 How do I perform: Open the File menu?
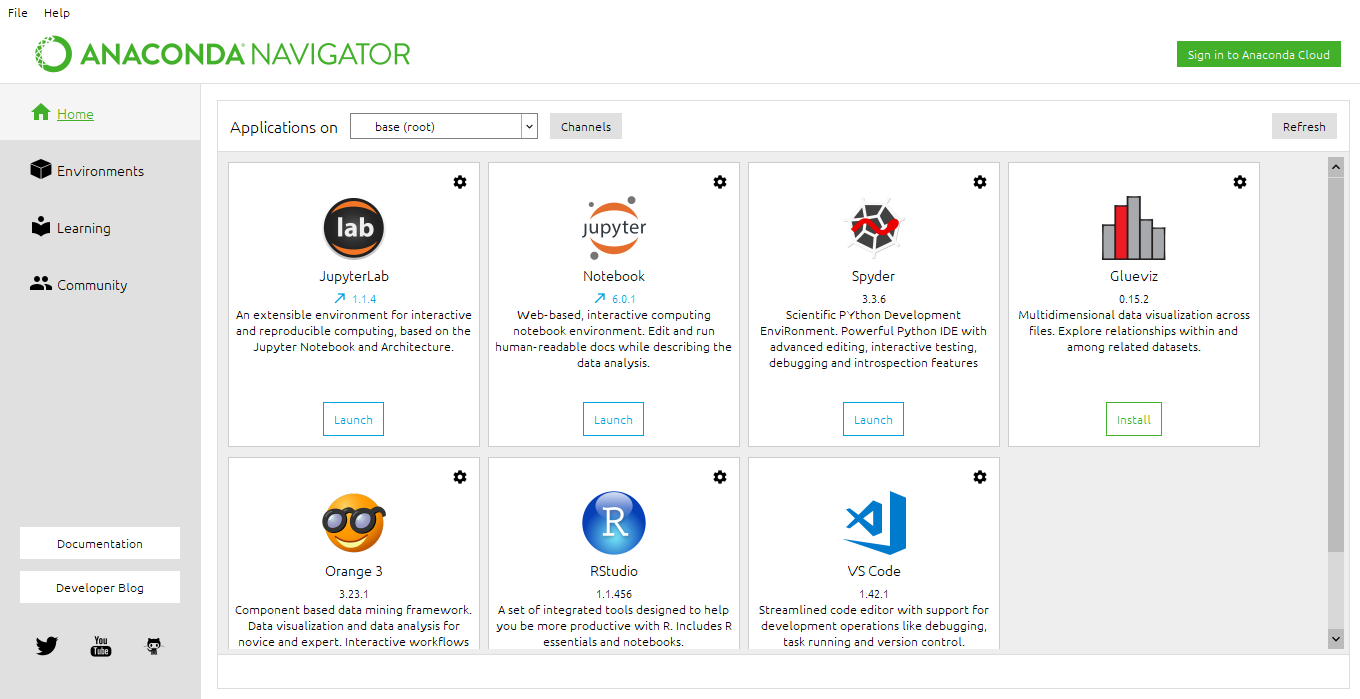click(x=18, y=13)
